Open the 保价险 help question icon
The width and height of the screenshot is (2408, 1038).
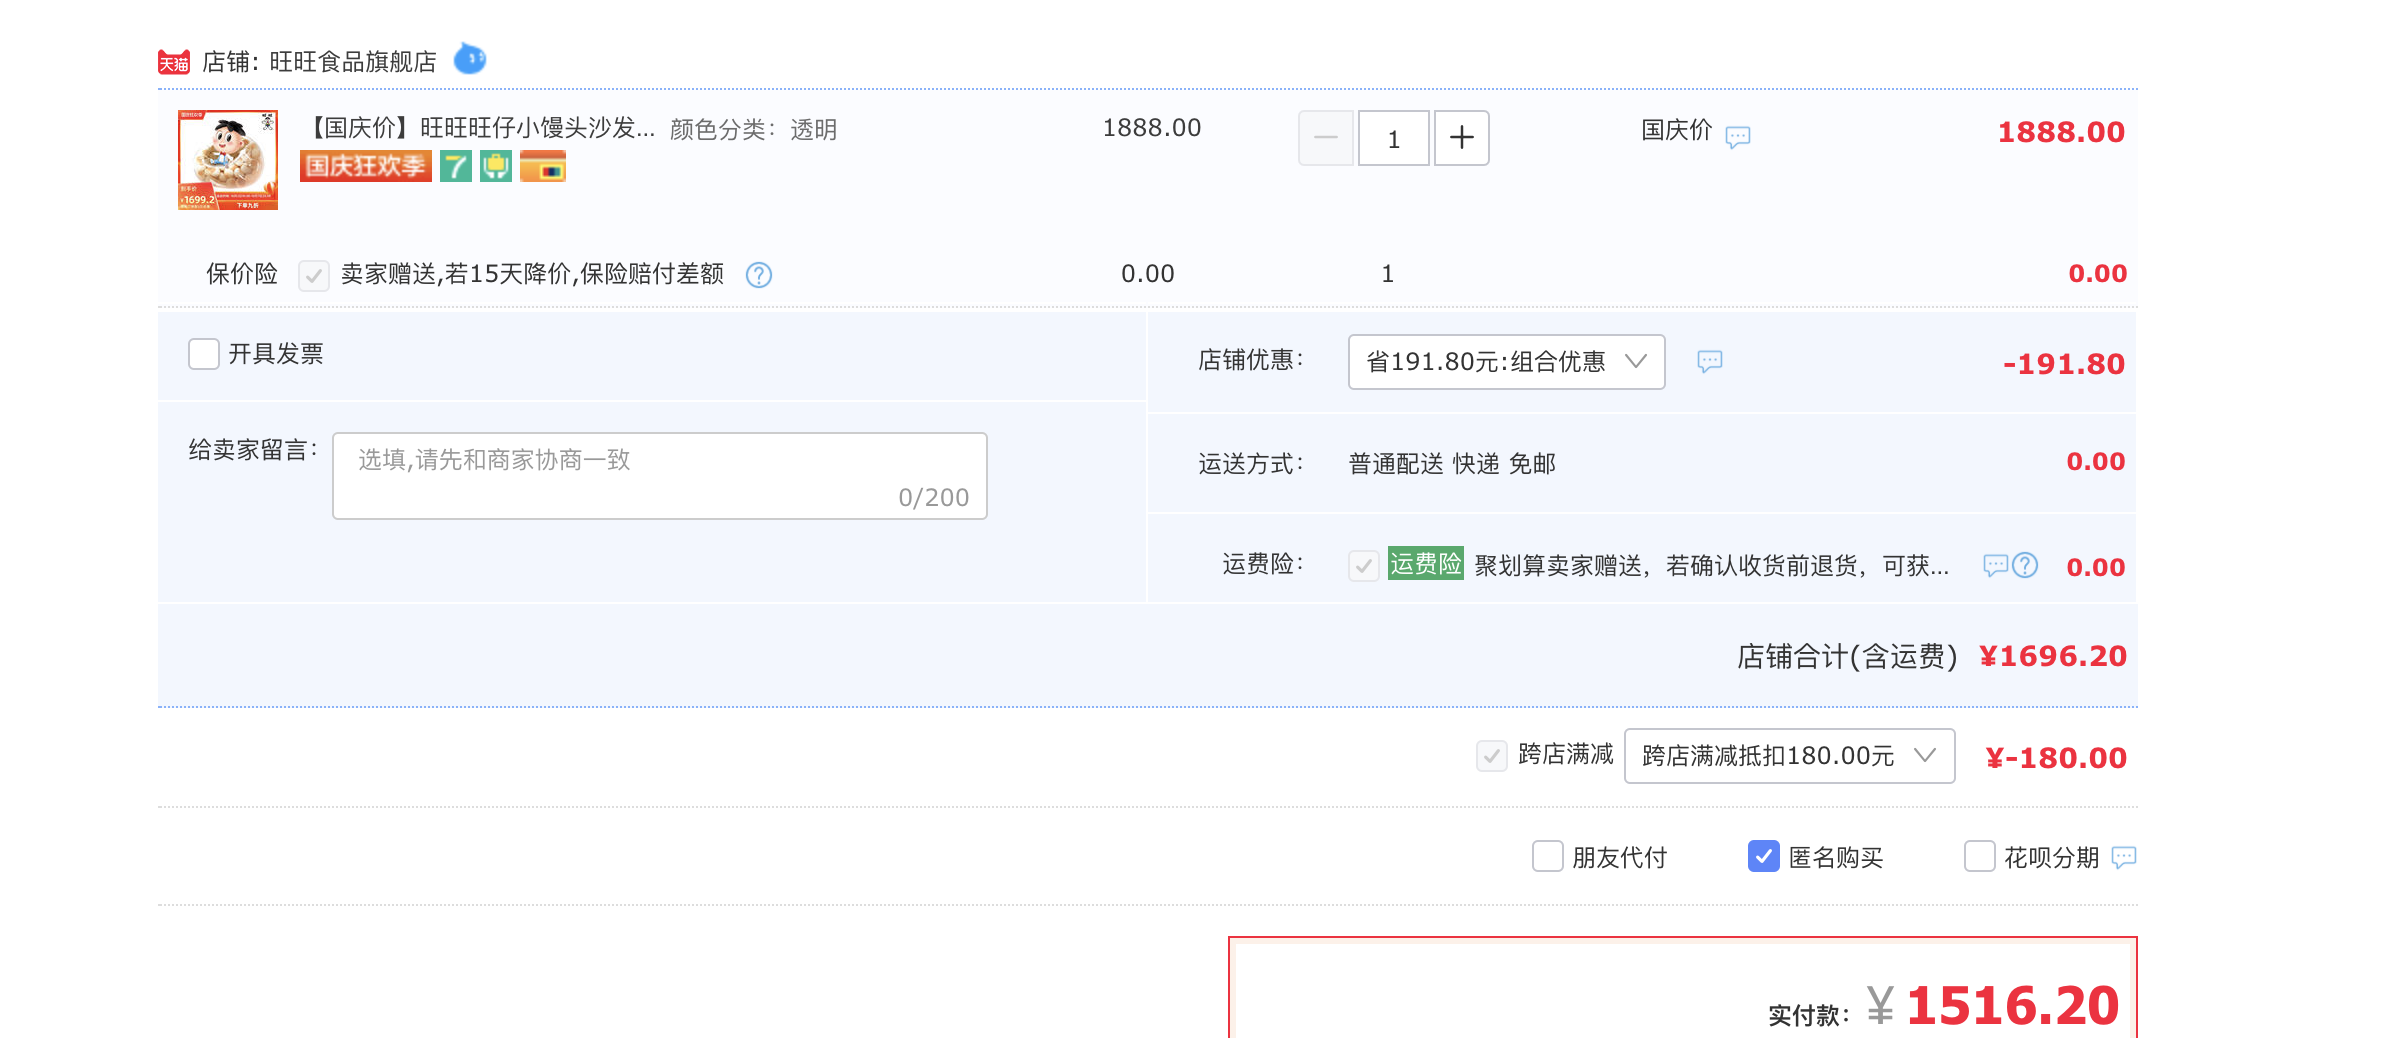tap(759, 275)
